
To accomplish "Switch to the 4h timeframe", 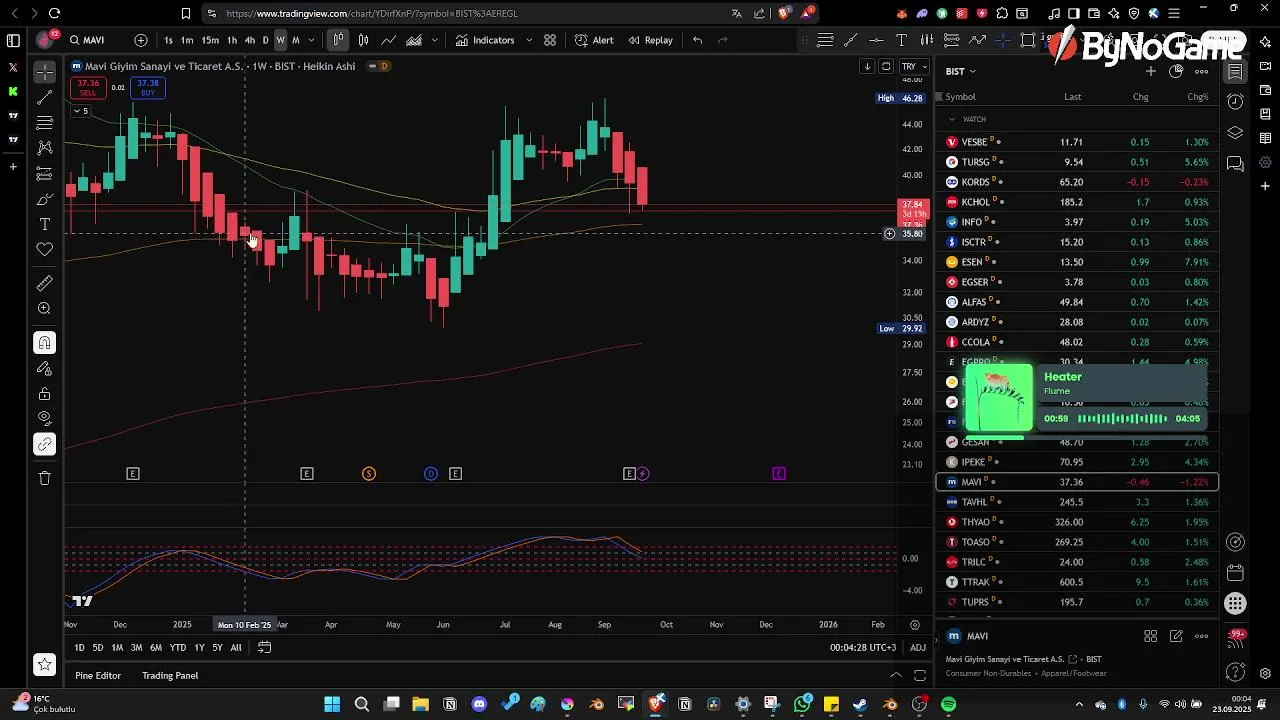I will pyautogui.click(x=250, y=40).
